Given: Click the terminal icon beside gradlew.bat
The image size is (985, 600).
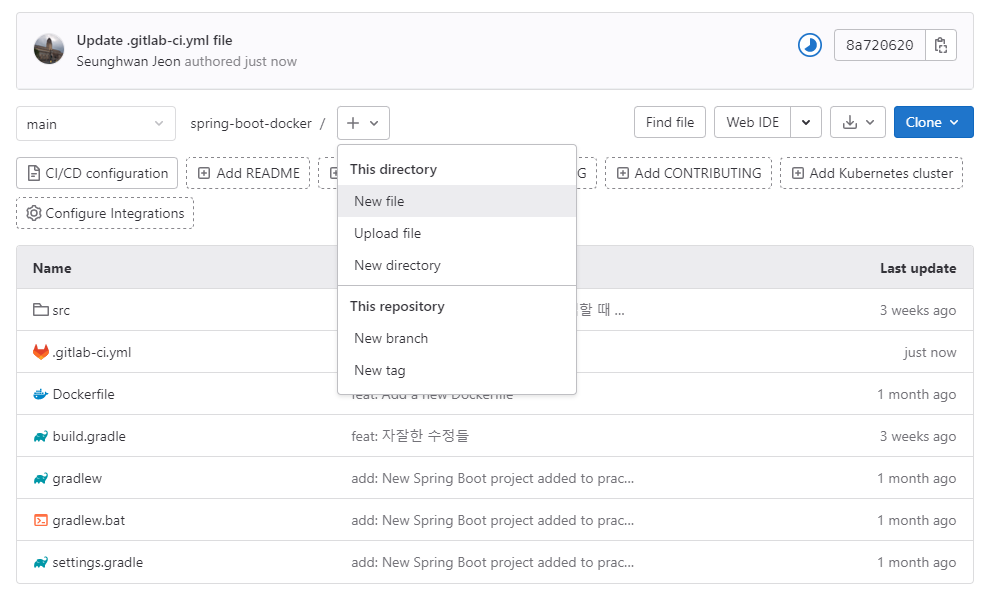Looking at the screenshot, I should [x=41, y=520].
